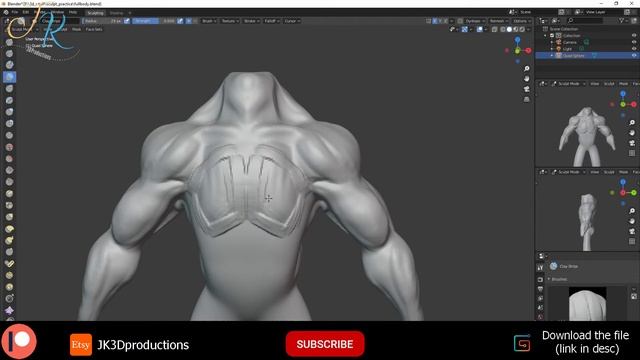
Task: Open the Stroke dropdown in the header
Action: [x=251, y=21]
